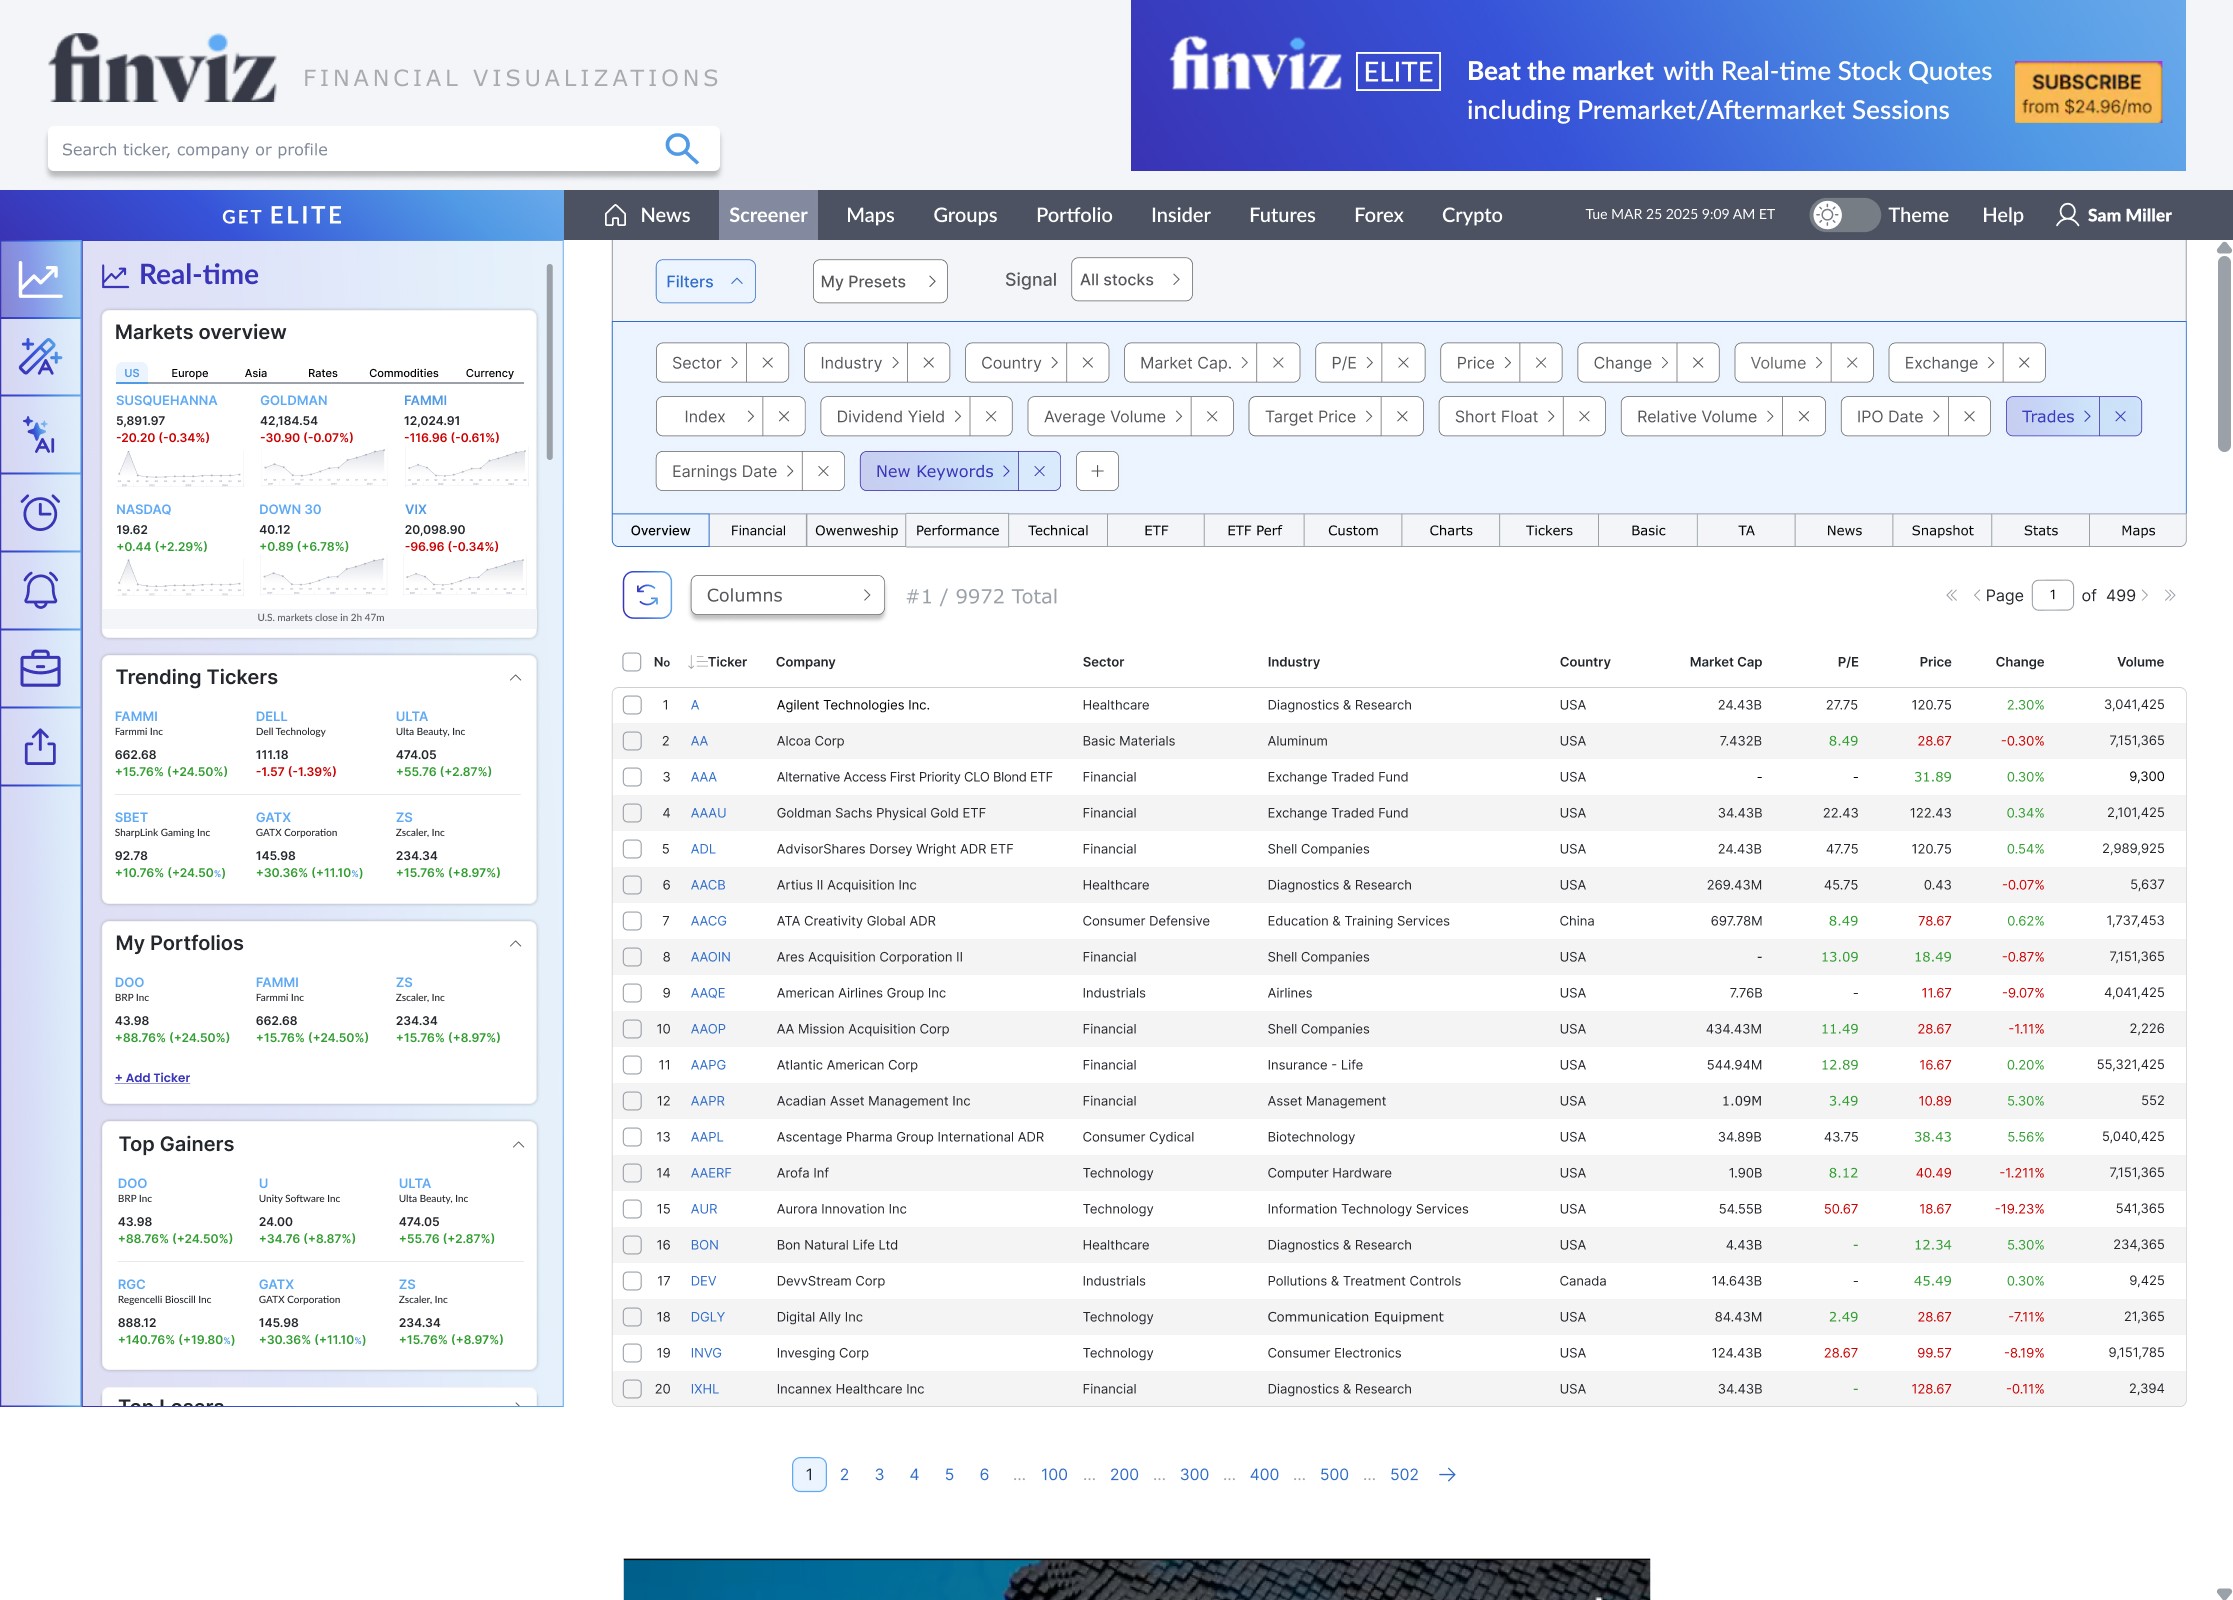Tick checkbox for Incannex Healthcare row
The width and height of the screenshot is (2233, 1600).
[x=632, y=1389]
